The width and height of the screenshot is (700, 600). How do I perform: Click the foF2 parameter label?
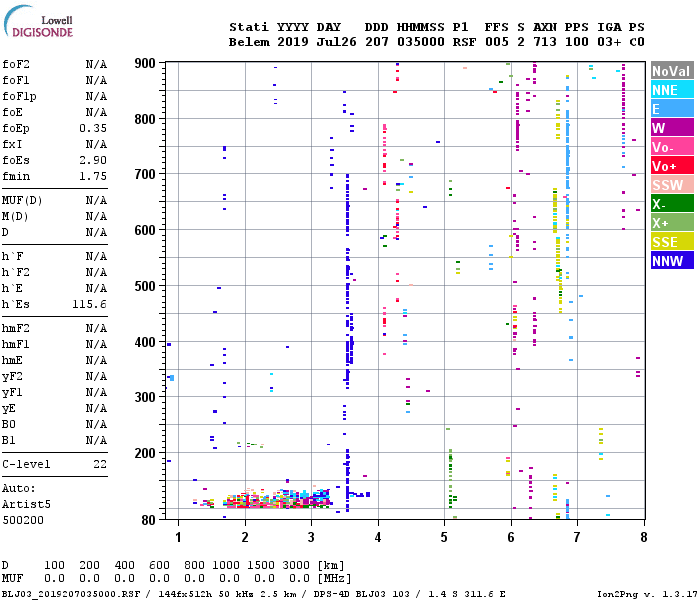click(16, 64)
